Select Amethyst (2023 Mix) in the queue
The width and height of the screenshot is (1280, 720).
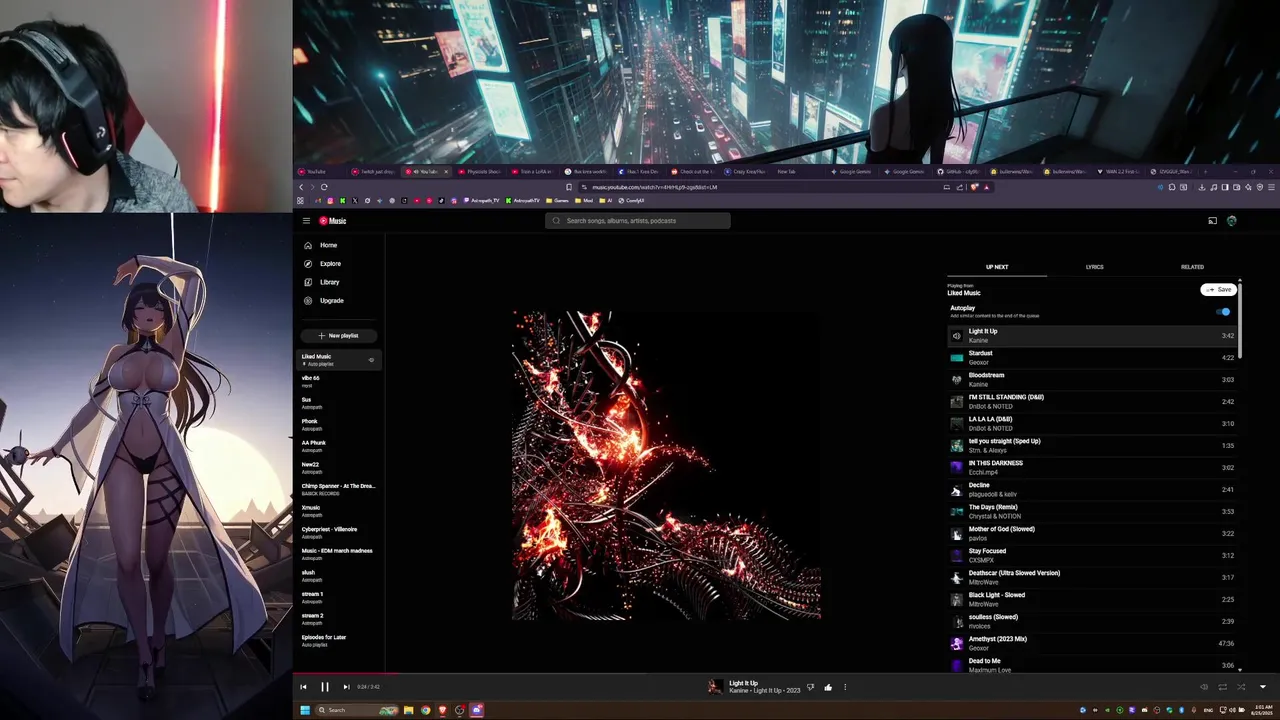pyautogui.click(x=1093, y=644)
